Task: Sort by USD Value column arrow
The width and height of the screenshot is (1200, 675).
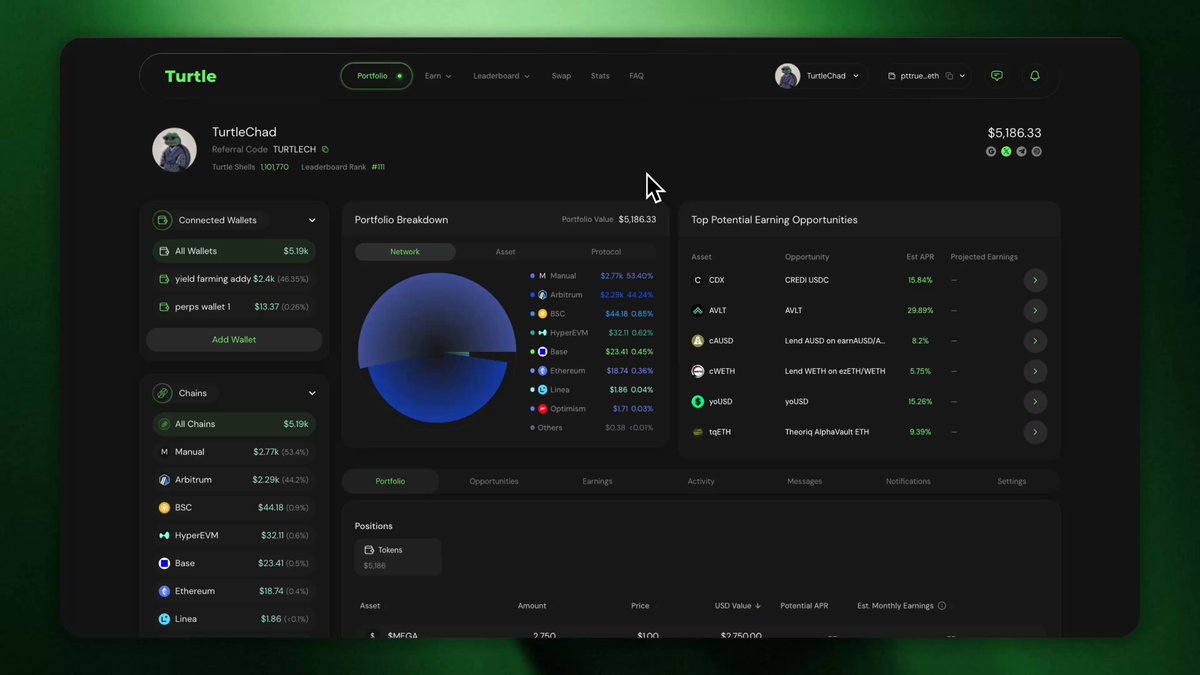Action: (758, 606)
